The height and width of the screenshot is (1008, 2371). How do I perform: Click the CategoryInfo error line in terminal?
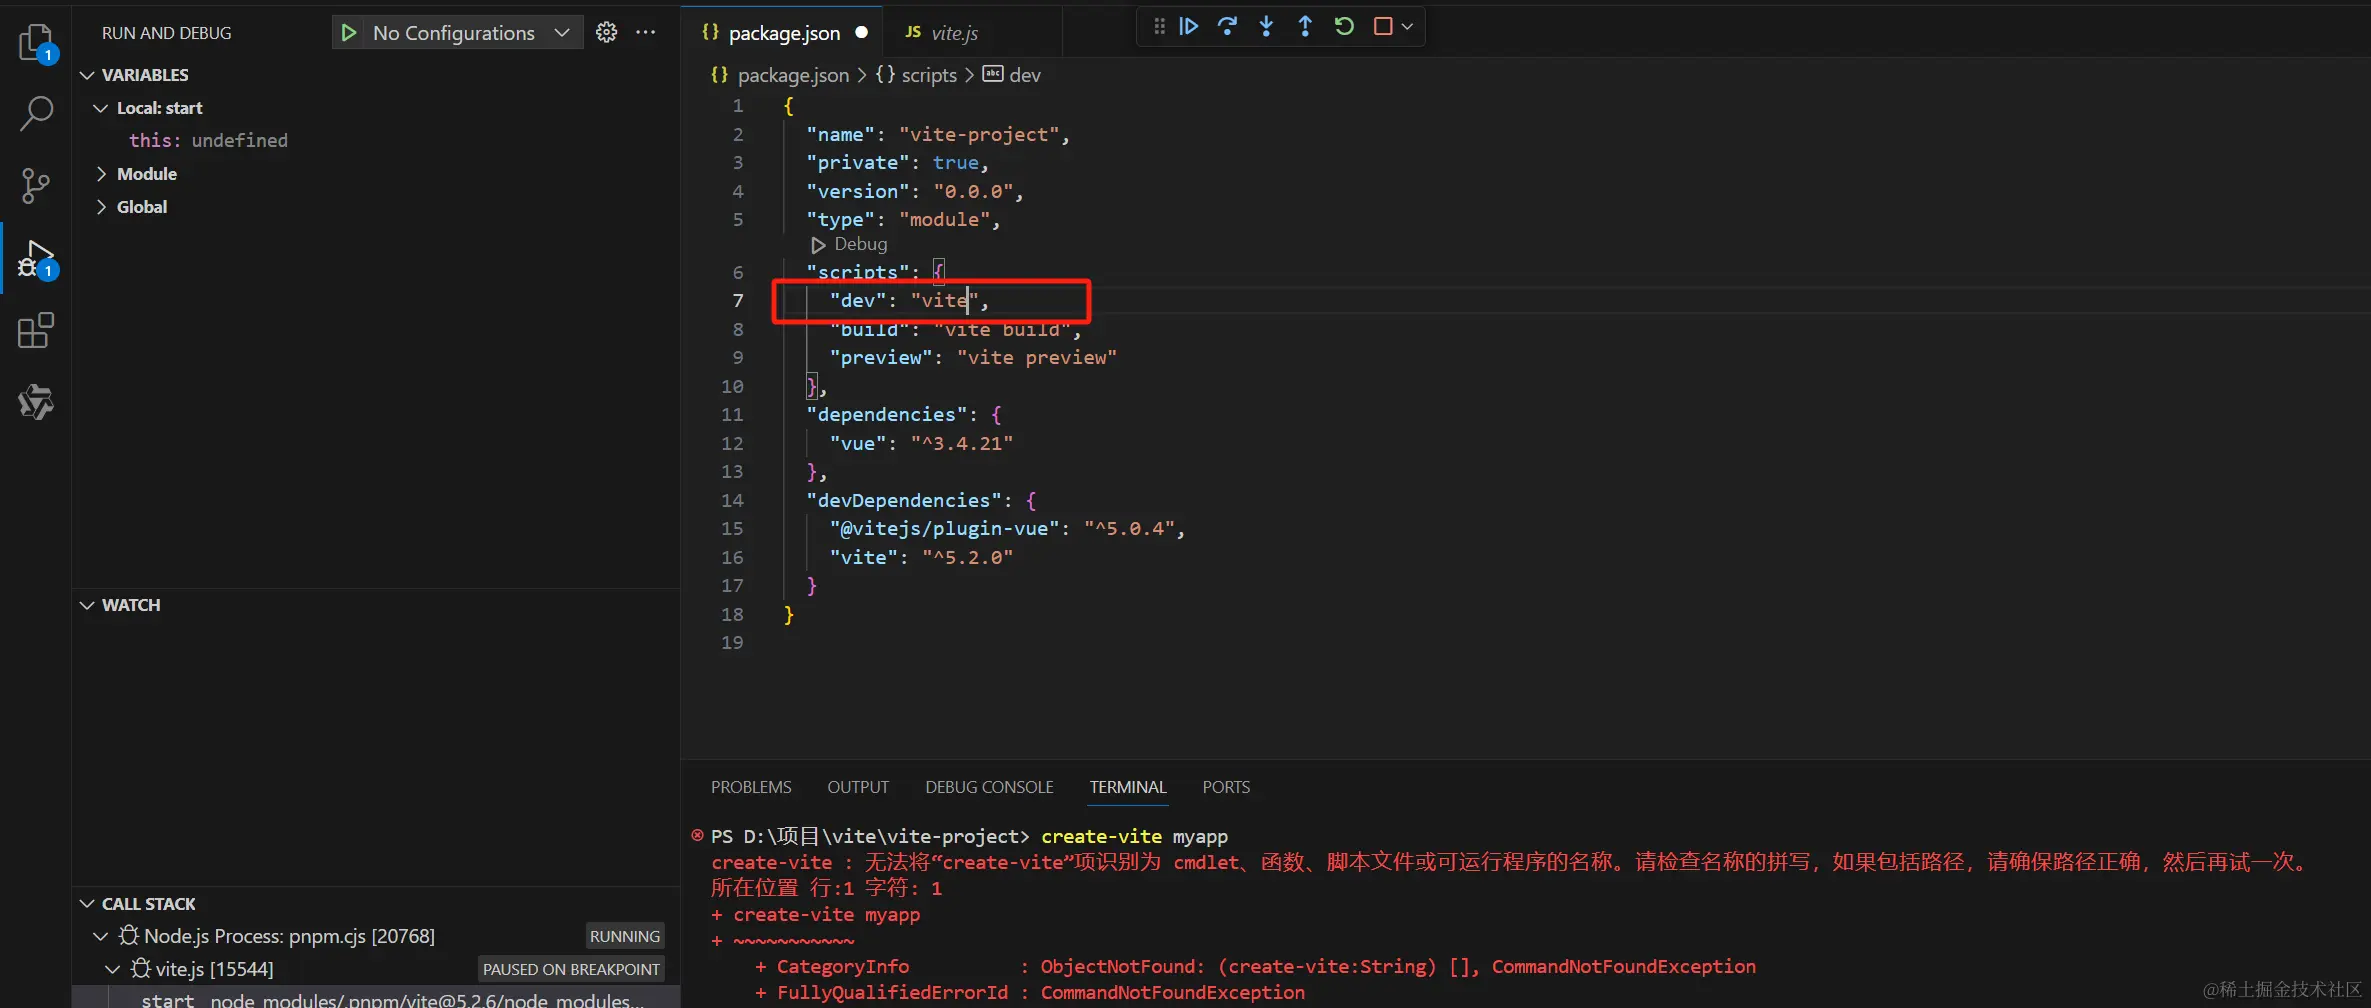[1255, 966]
